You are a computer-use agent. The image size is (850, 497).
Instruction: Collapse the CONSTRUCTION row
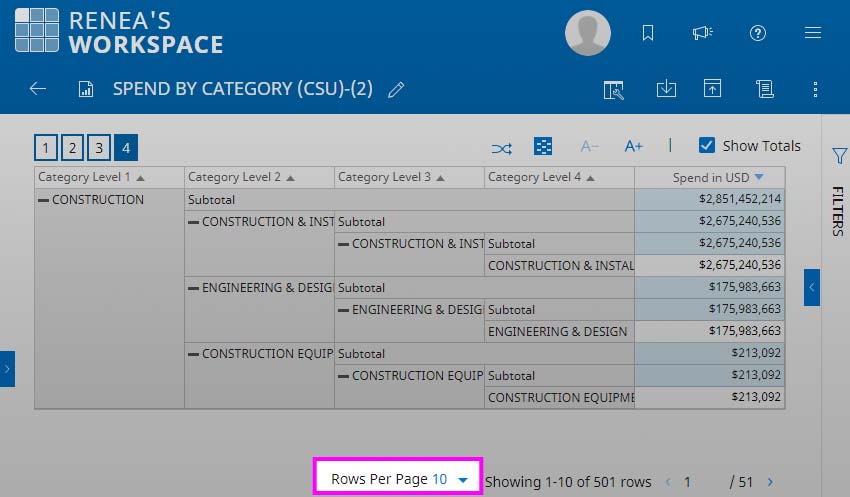click(x=43, y=201)
